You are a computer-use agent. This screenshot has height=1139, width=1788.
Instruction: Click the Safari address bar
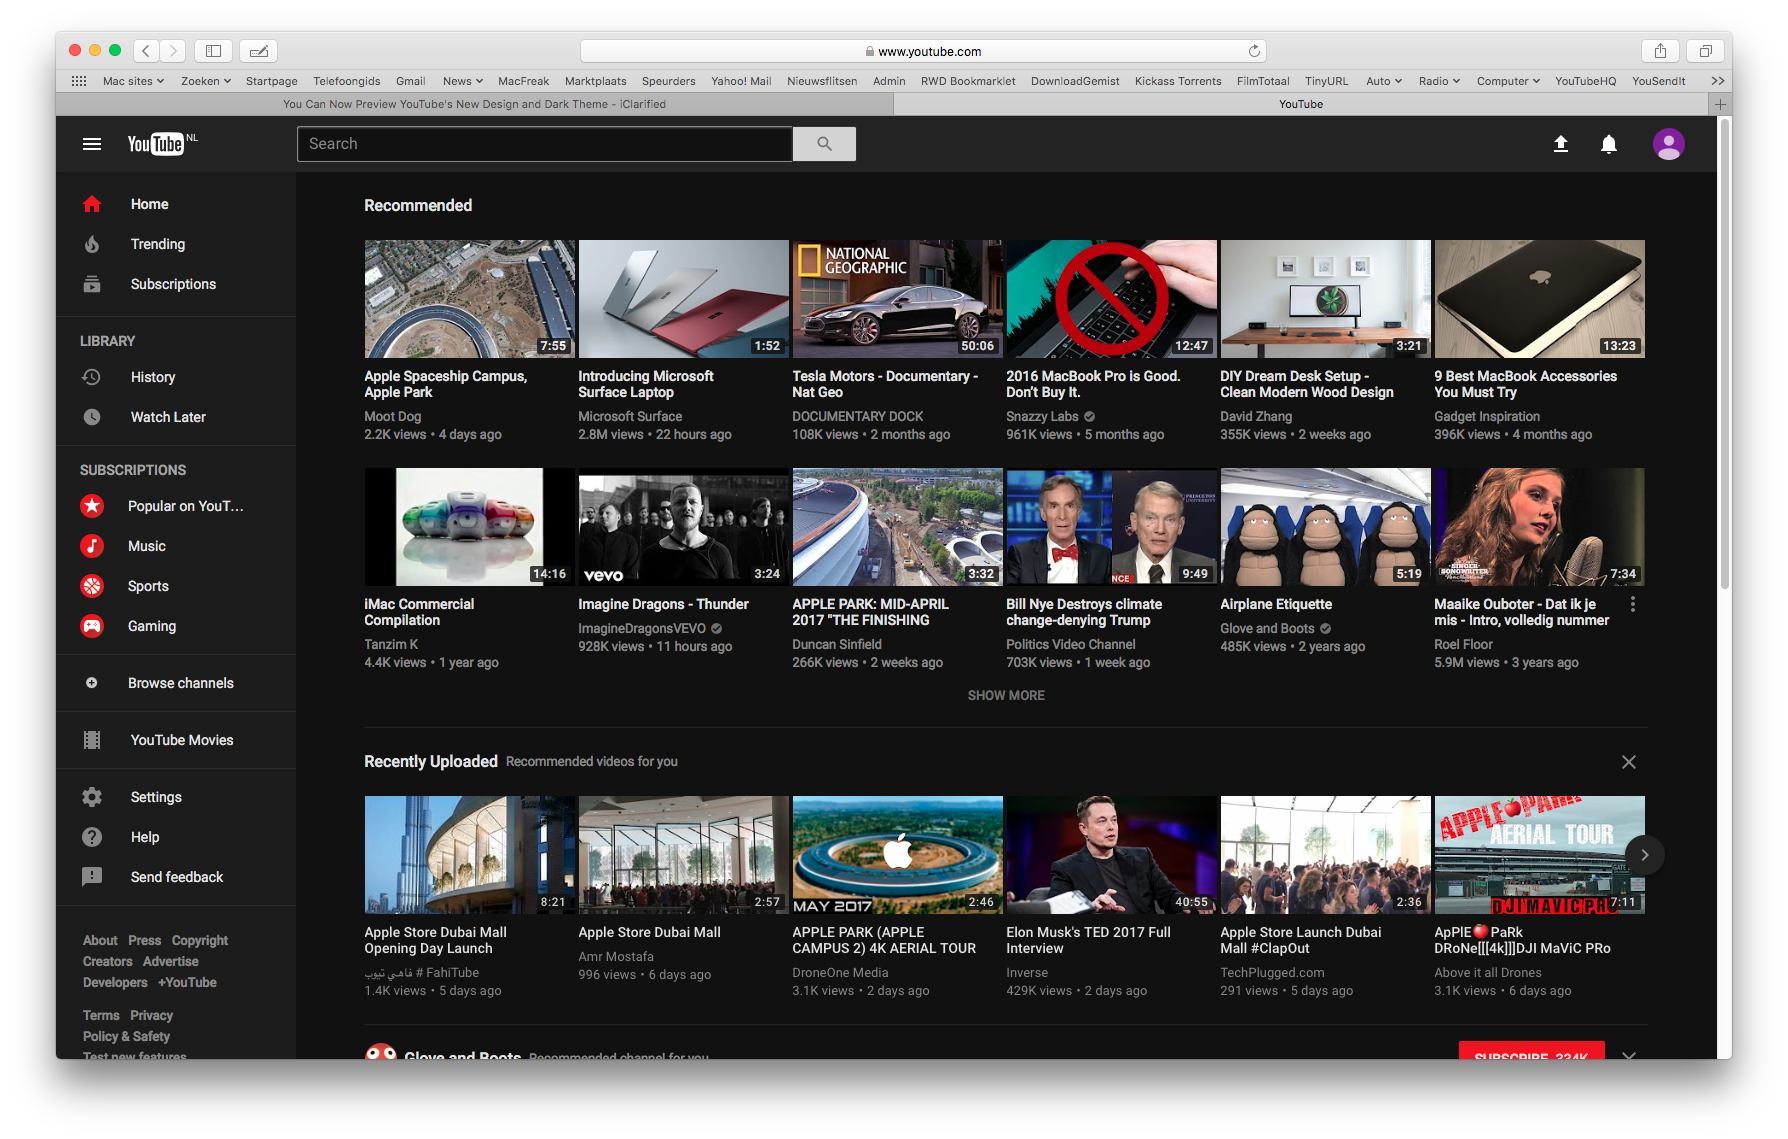tap(923, 51)
